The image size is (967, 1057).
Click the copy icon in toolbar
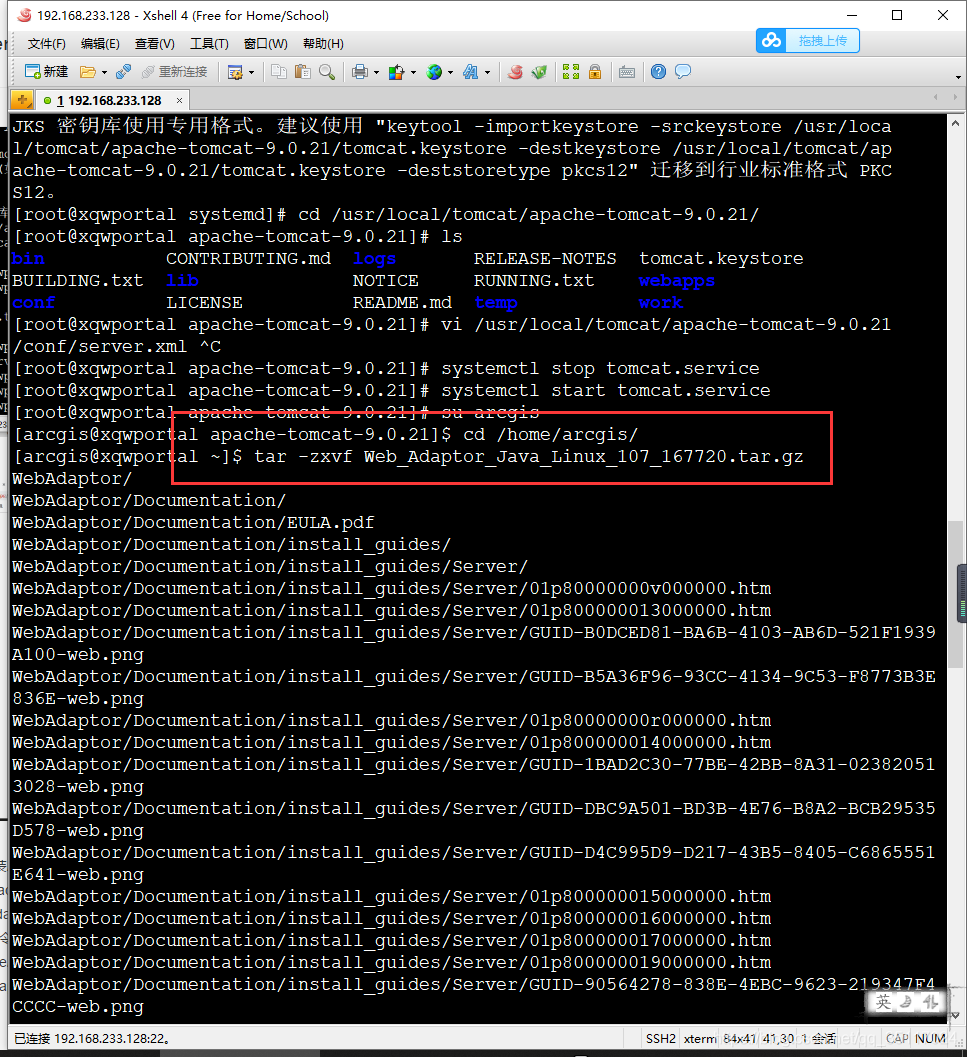pos(279,71)
